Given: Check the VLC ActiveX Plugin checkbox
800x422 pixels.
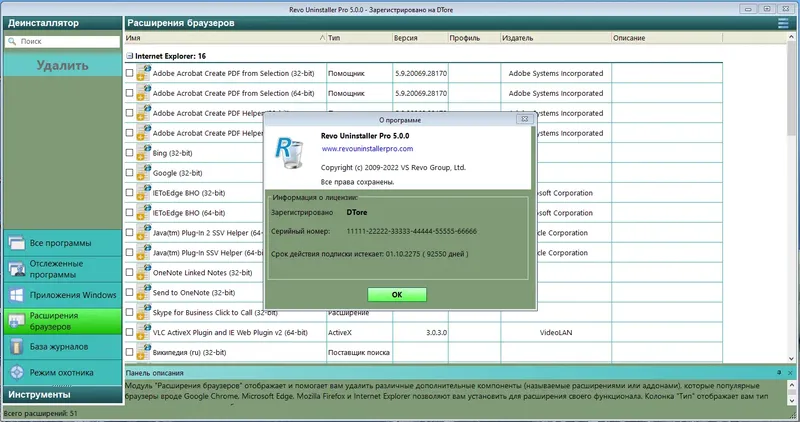Looking at the screenshot, I should coord(130,332).
